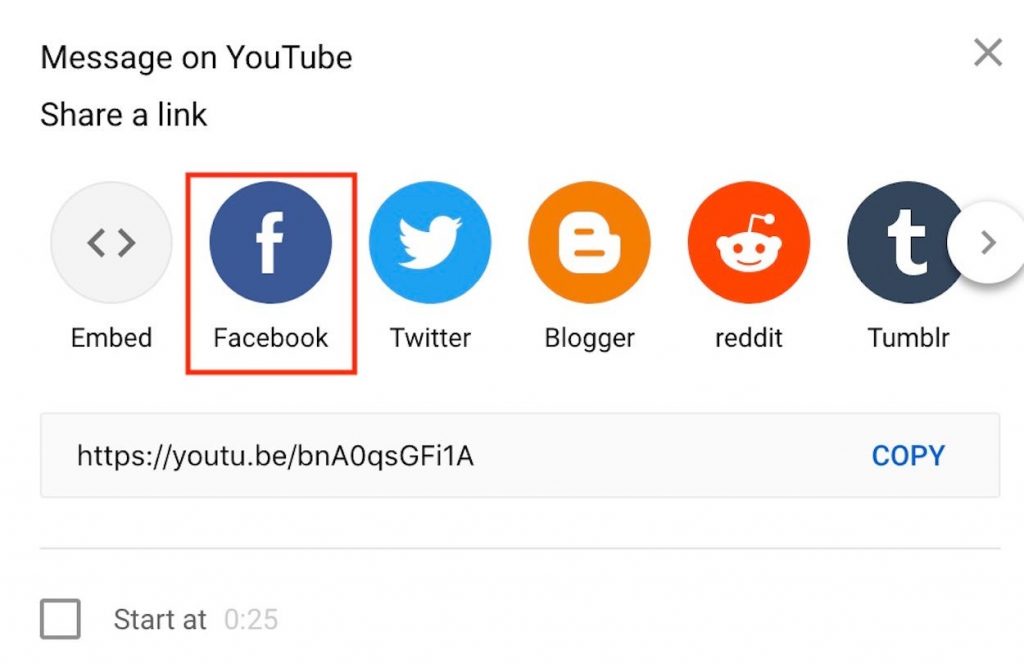Close the share dialog
Screen dimensions: 1024x664
[x=987, y=53]
